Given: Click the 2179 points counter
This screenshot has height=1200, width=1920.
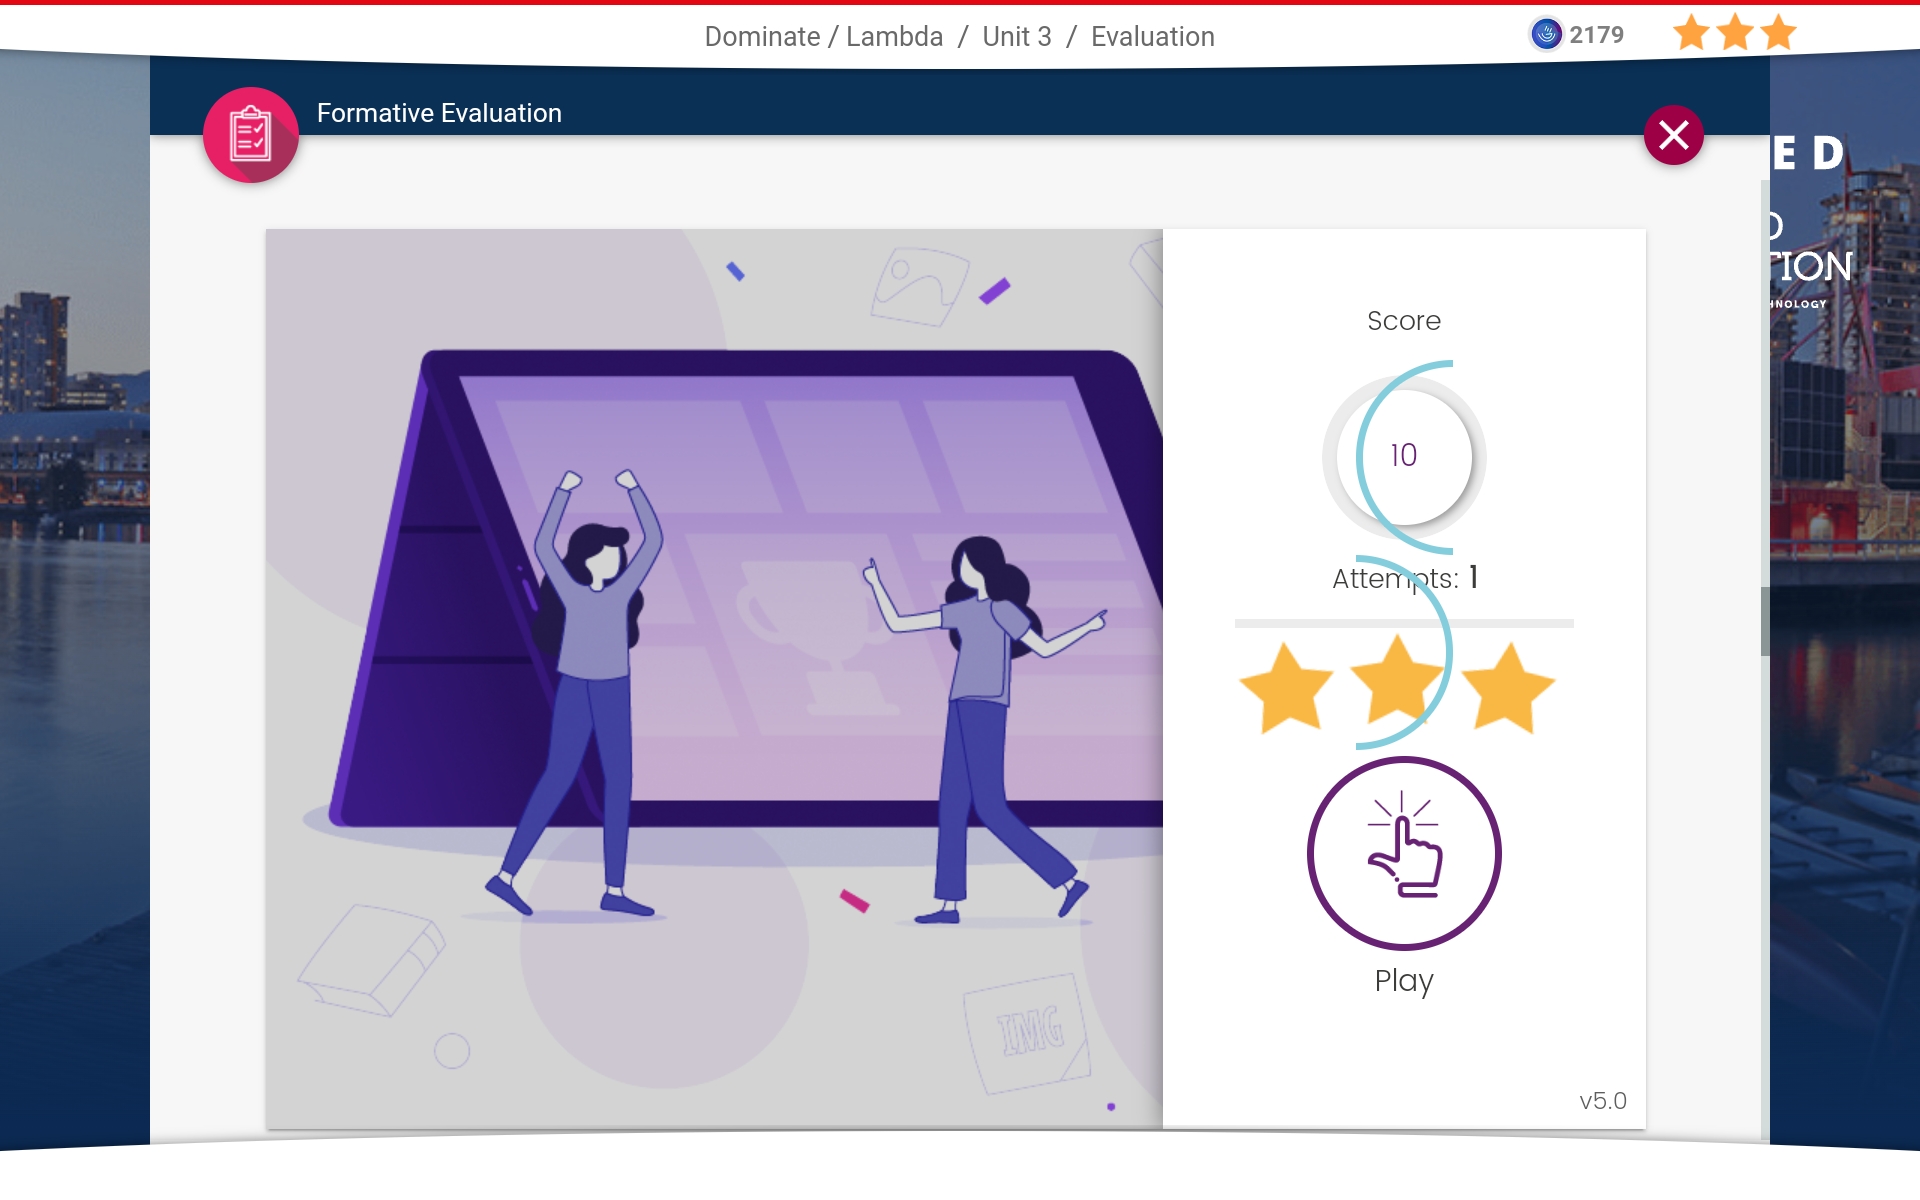Looking at the screenshot, I should (x=1596, y=35).
